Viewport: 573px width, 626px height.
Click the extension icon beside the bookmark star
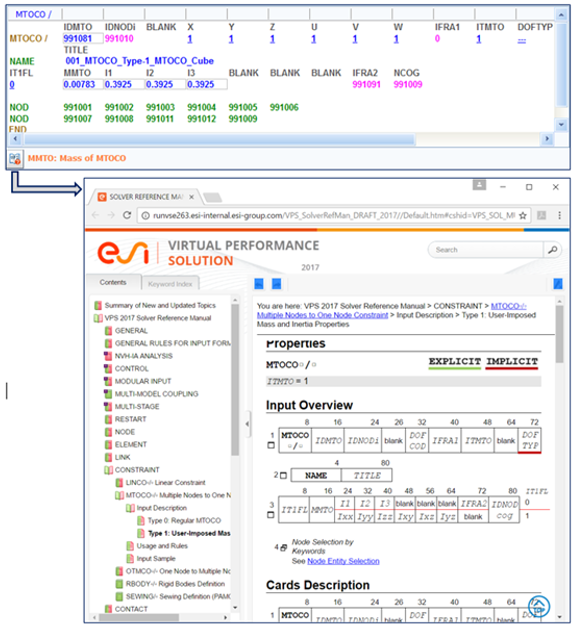[541, 216]
